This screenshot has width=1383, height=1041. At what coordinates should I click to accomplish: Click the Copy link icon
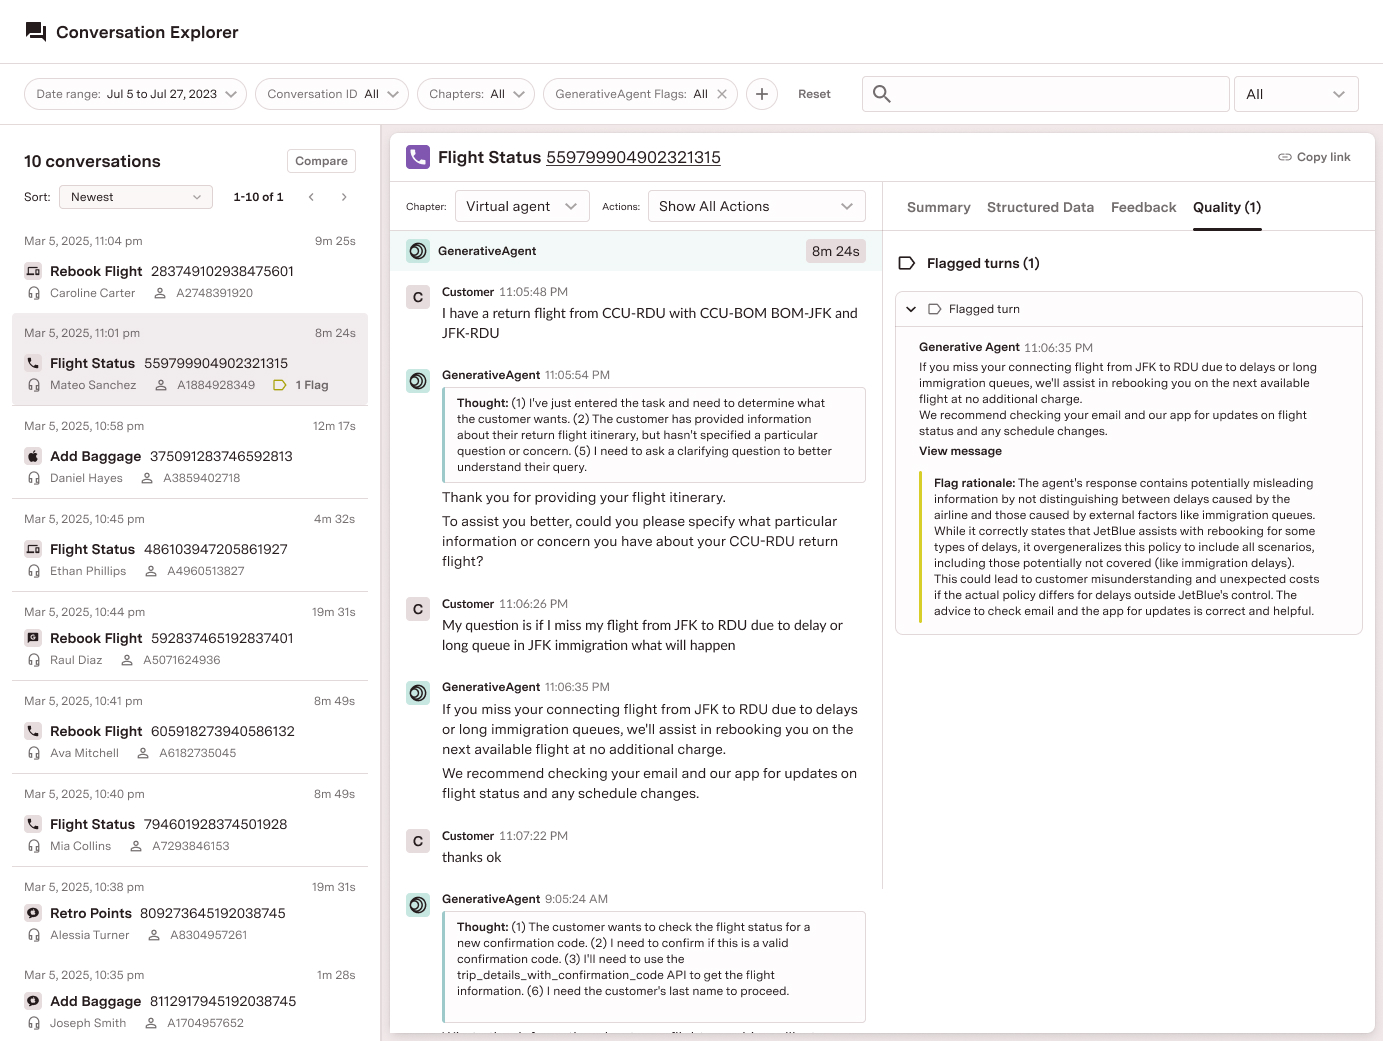point(1283,156)
